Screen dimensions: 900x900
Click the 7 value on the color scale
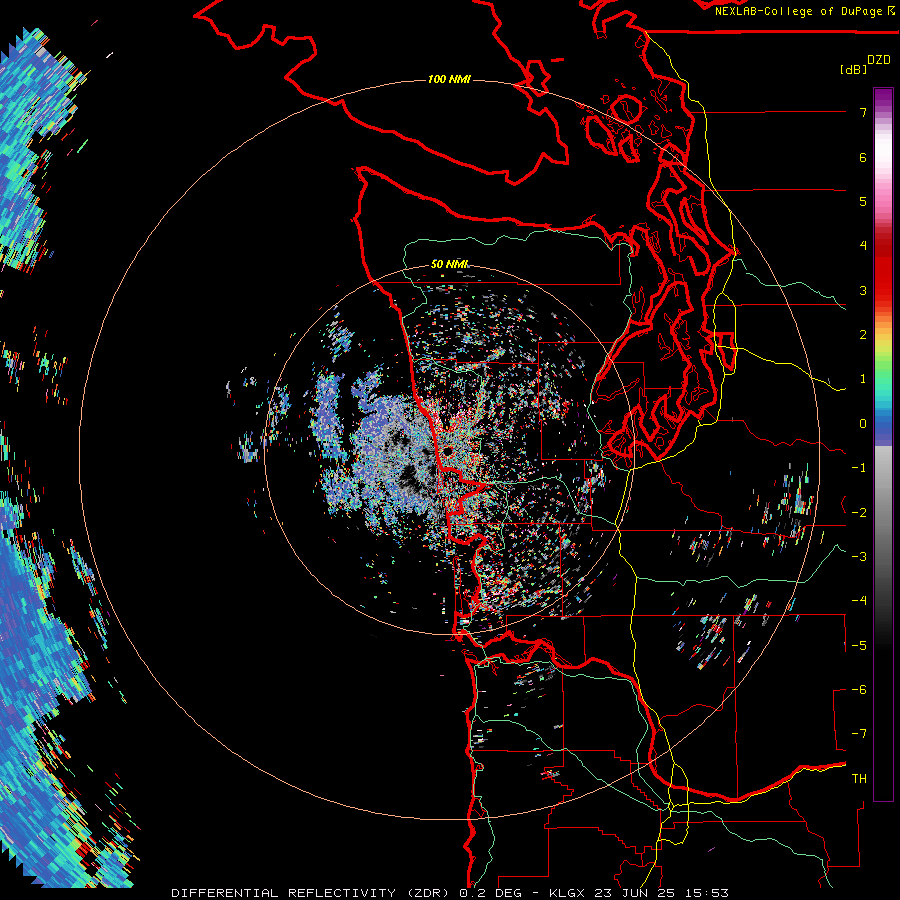pos(863,112)
